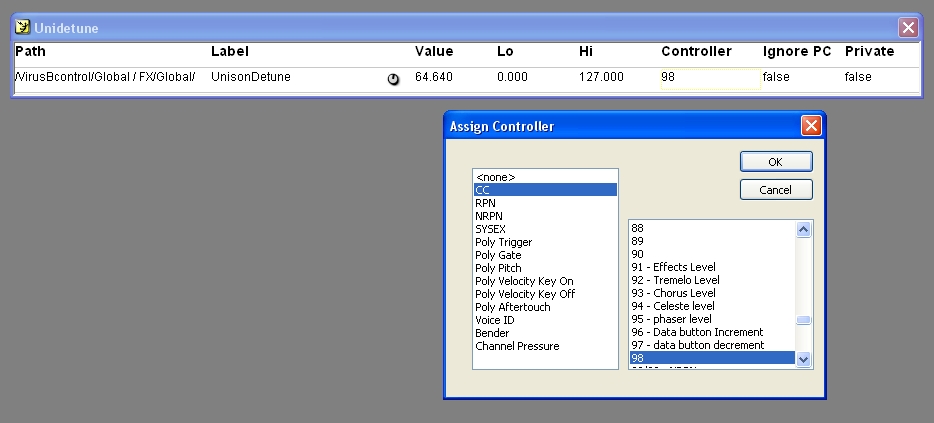This screenshot has height=423, width=934.
Task: Click the Controller column header
Action: (x=696, y=51)
